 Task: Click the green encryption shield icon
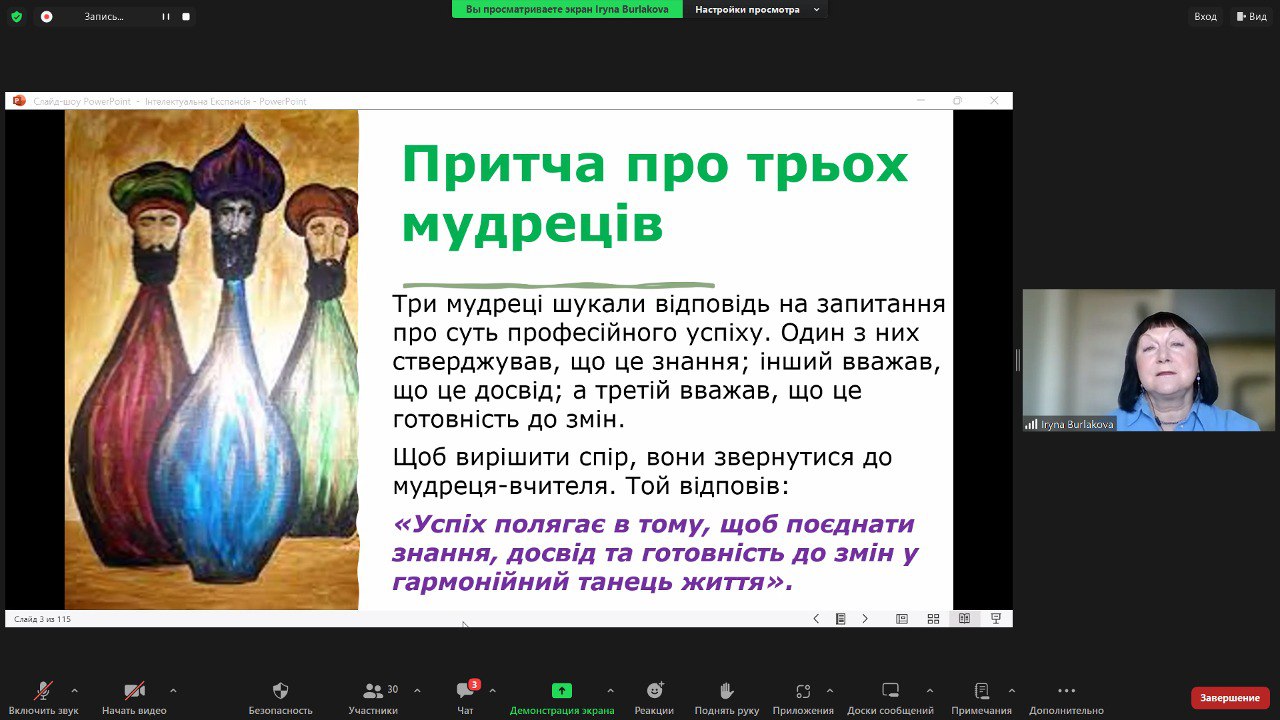[x=16, y=17]
